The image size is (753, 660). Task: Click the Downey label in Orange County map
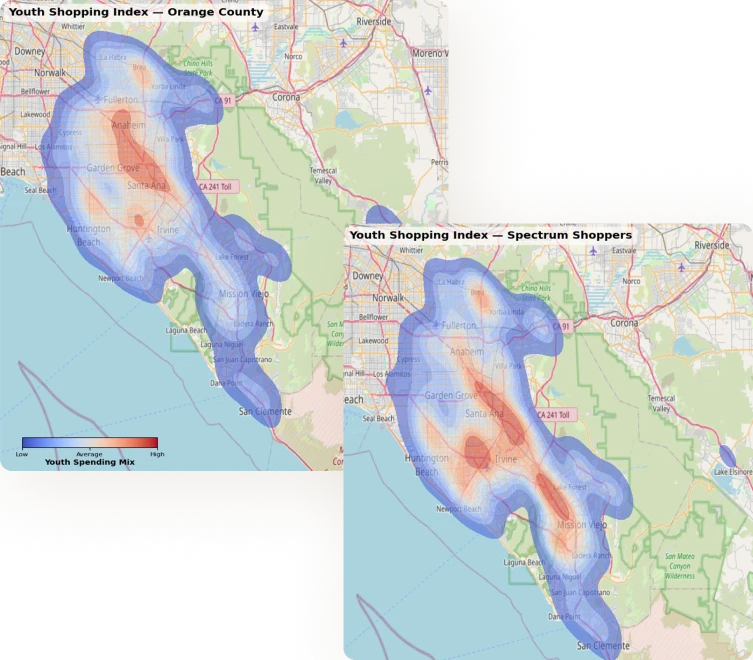click(29, 51)
